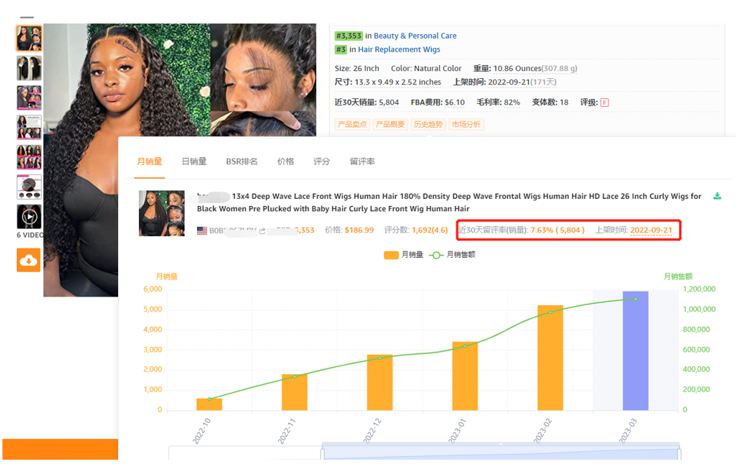Click the orange bar at the bottom left
Screen dimensions: 751x471
[x=60, y=449]
